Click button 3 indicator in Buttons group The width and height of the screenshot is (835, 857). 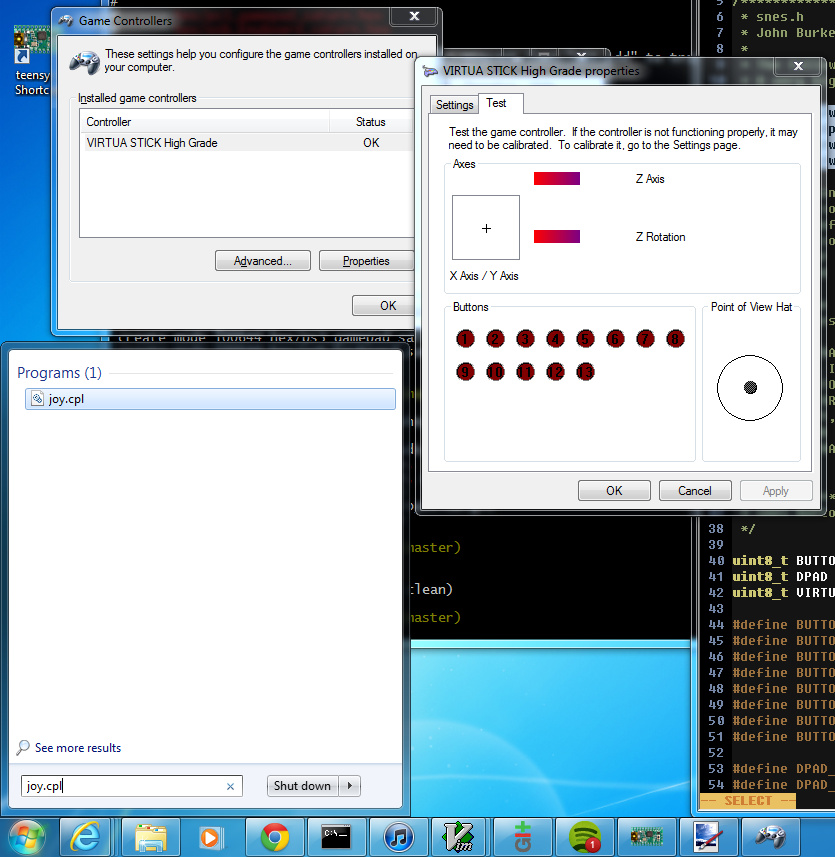tap(525, 339)
